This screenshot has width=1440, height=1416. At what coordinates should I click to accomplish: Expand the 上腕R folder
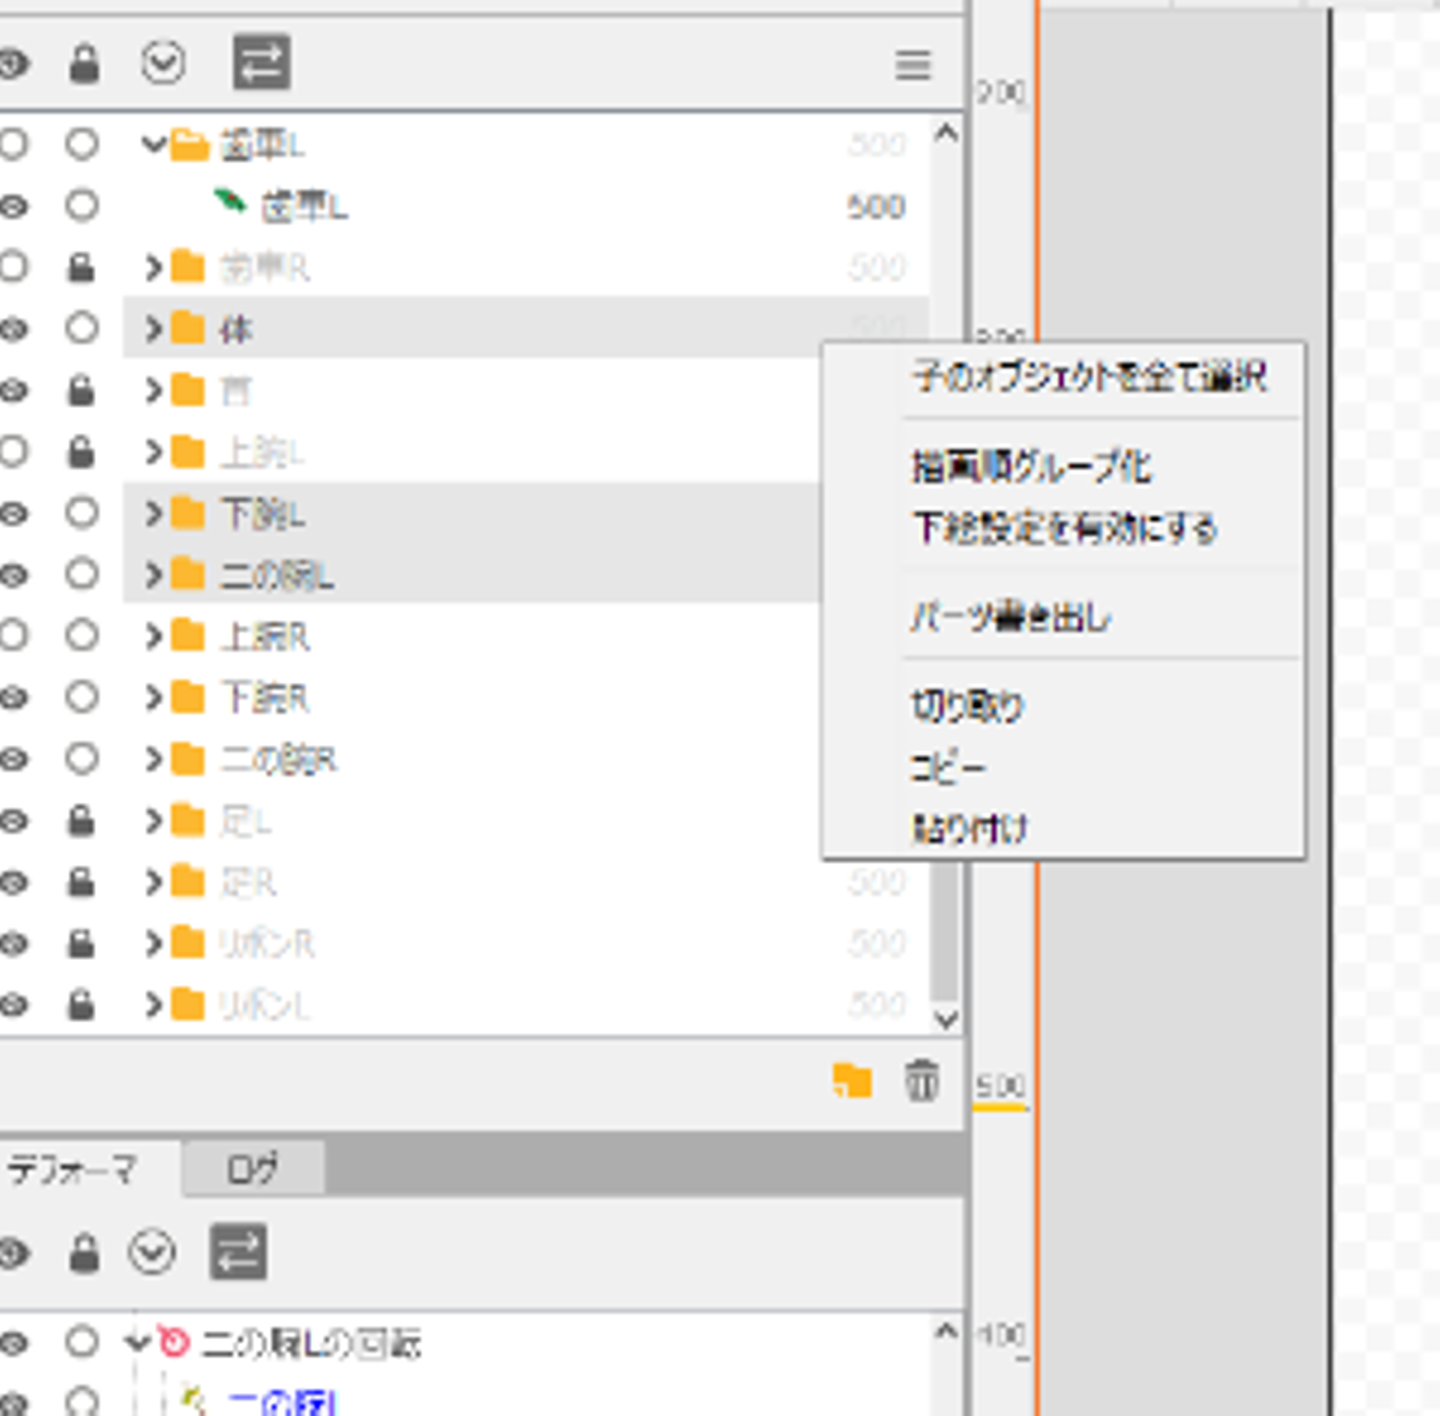click(x=153, y=636)
